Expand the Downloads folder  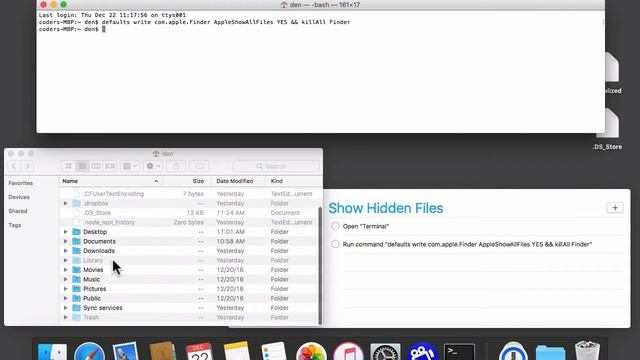[66, 251]
